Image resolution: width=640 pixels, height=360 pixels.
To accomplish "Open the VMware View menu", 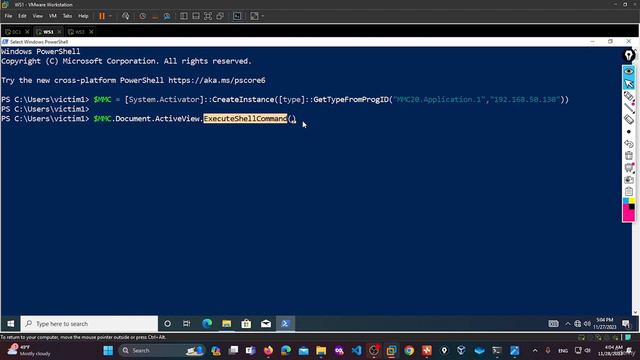I will pos(38,16).
